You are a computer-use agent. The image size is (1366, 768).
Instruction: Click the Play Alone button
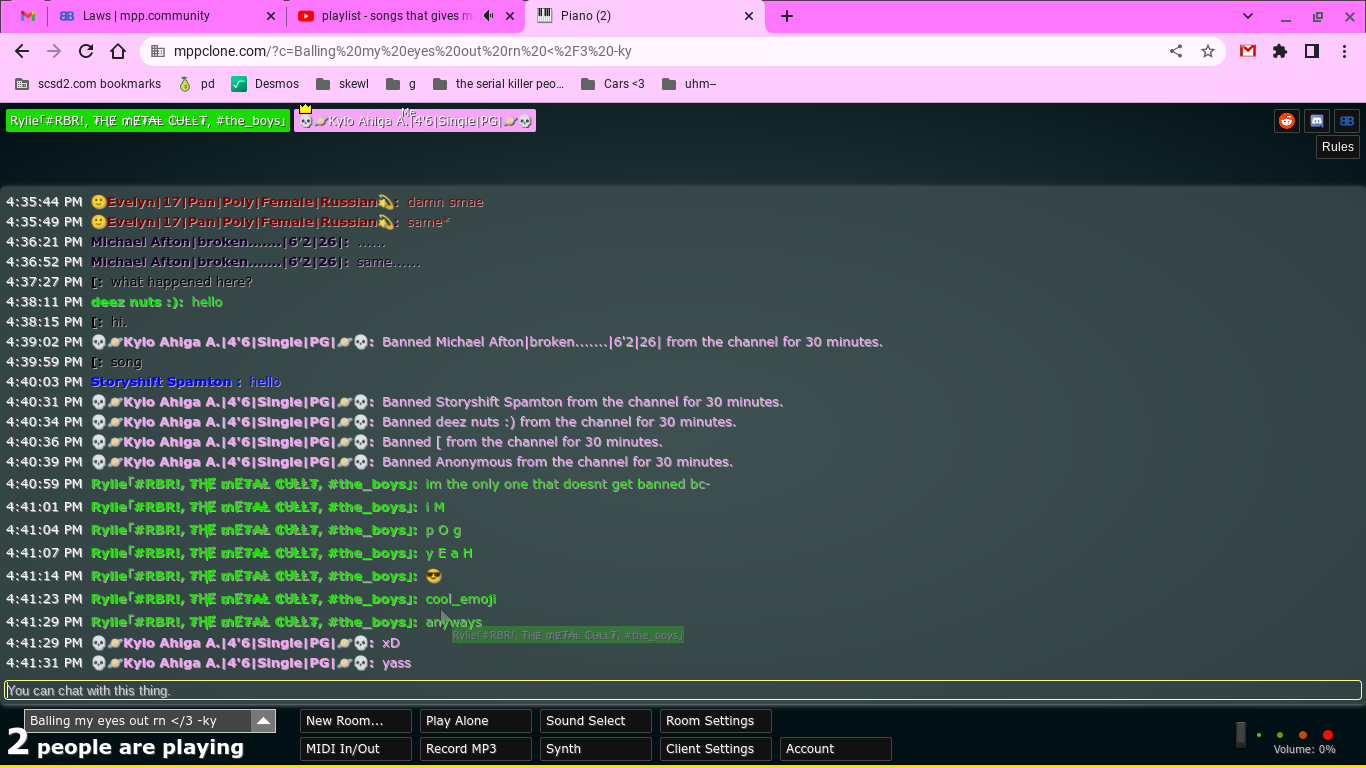click(476, 721)
